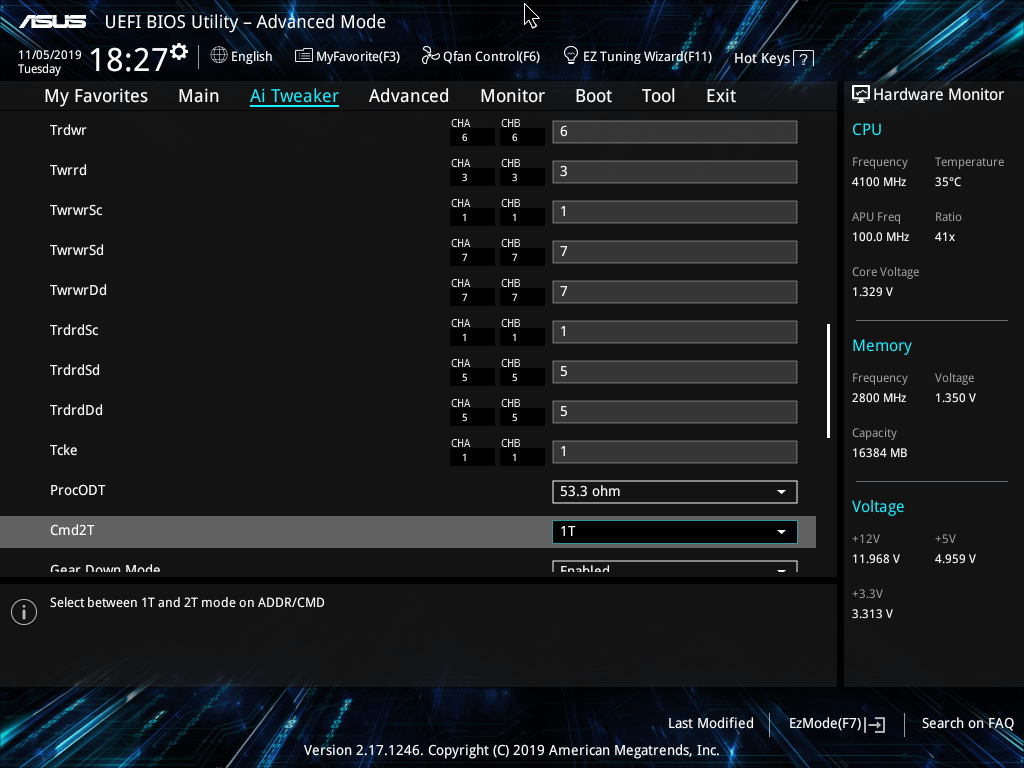
Task: Click the +12V reading 11.968 V
Action: [x=876, y=559]
